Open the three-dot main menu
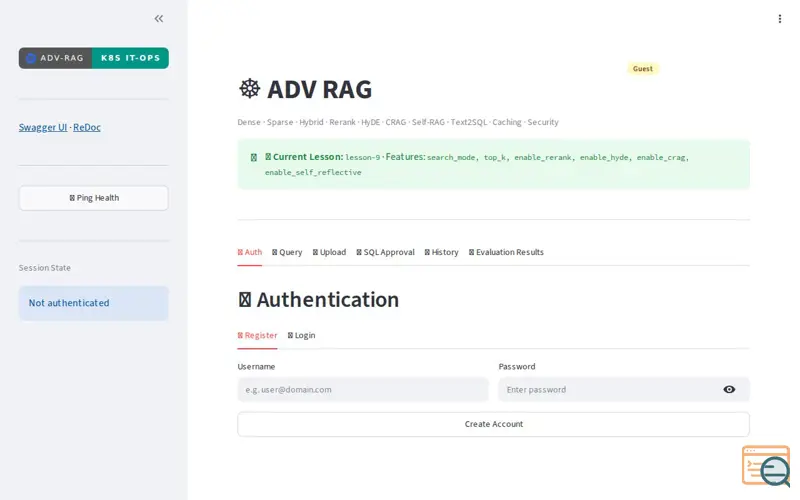 tap(779, 19)
